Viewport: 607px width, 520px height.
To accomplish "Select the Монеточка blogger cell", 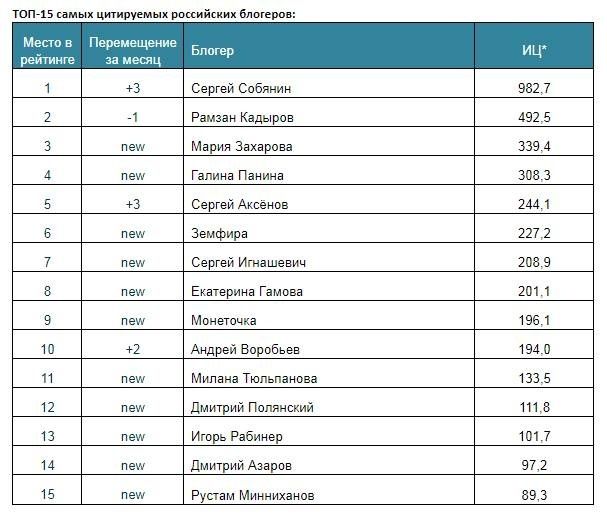I will [x=223, y=321].
